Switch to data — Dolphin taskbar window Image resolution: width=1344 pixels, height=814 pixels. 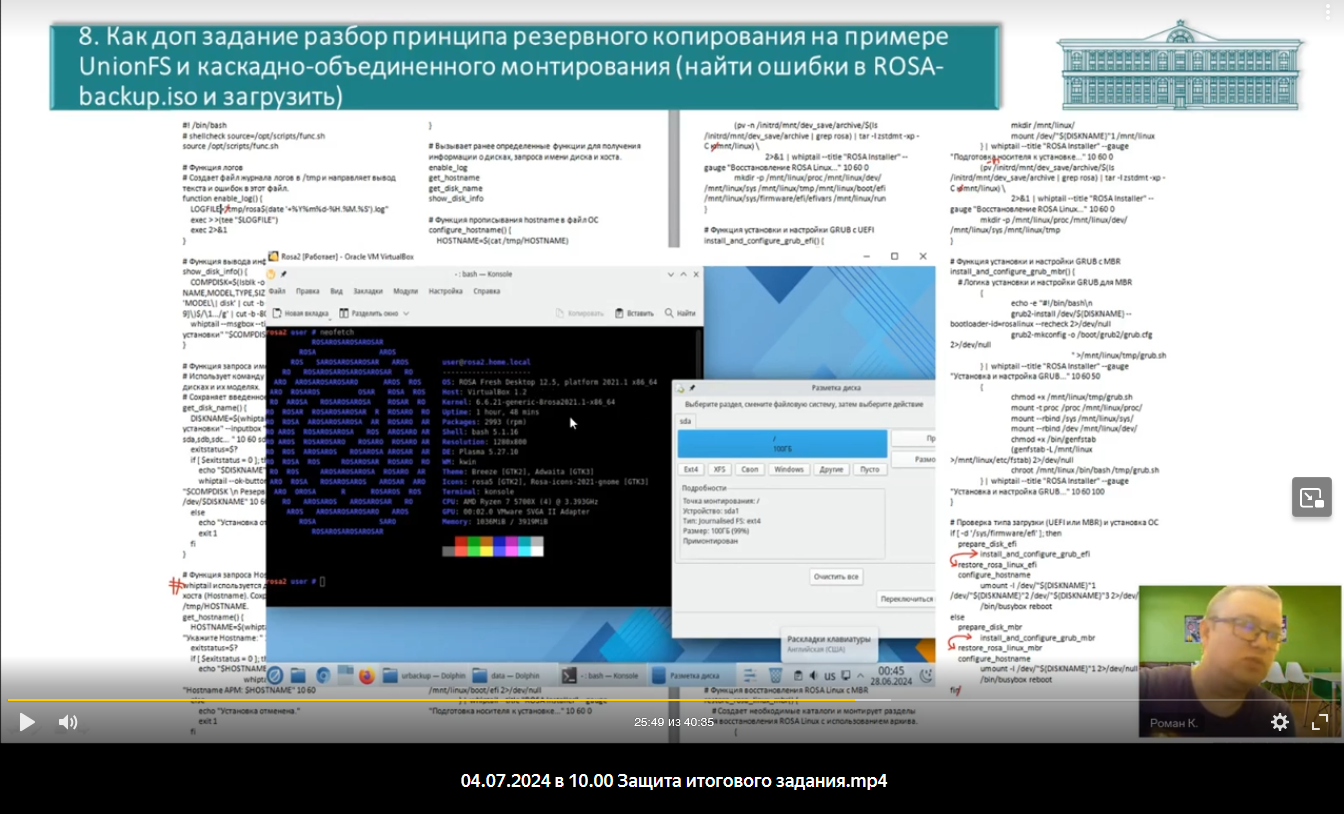point(514,676)
